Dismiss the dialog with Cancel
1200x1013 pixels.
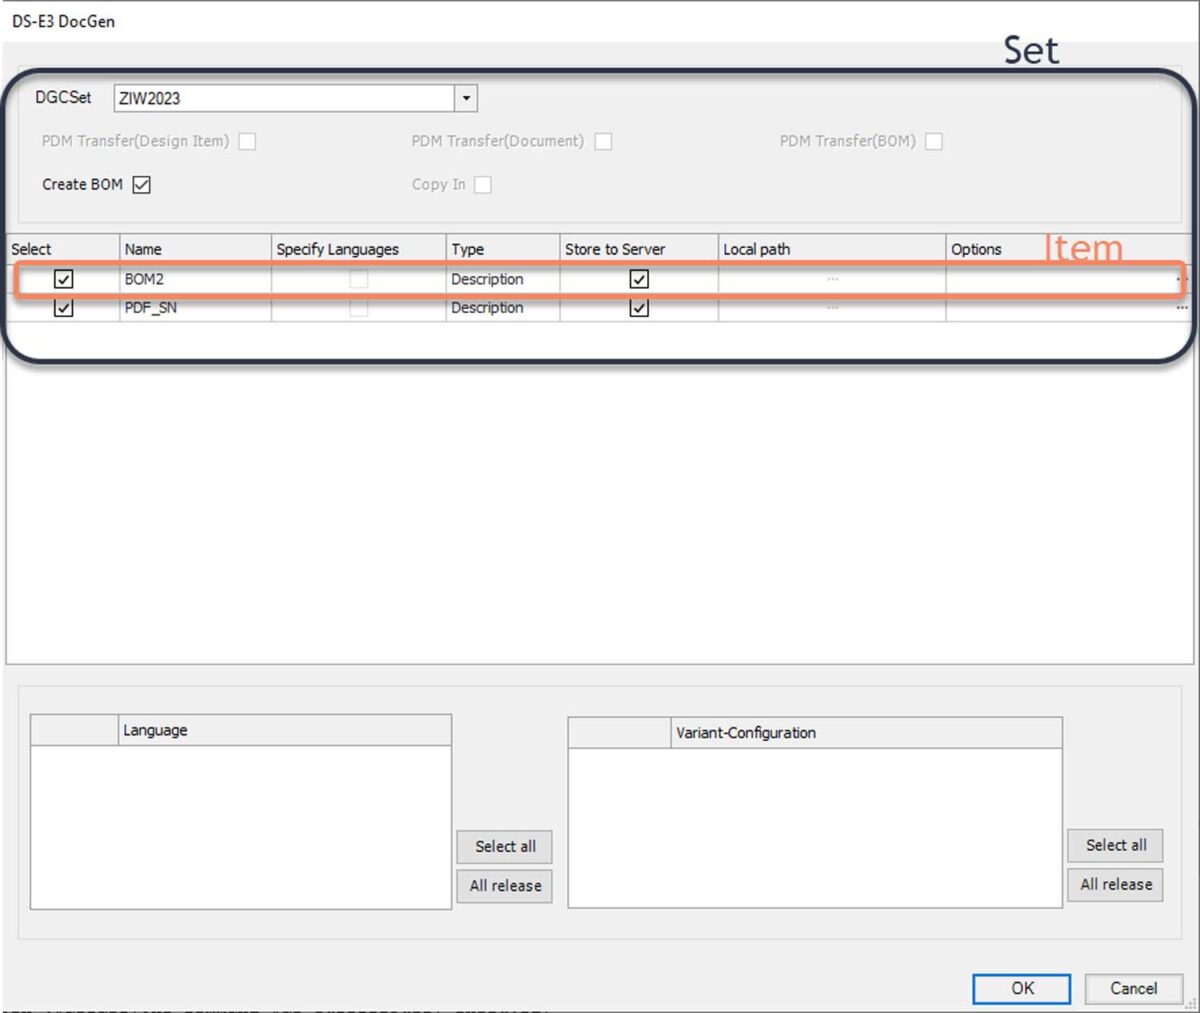[1133, 988]
